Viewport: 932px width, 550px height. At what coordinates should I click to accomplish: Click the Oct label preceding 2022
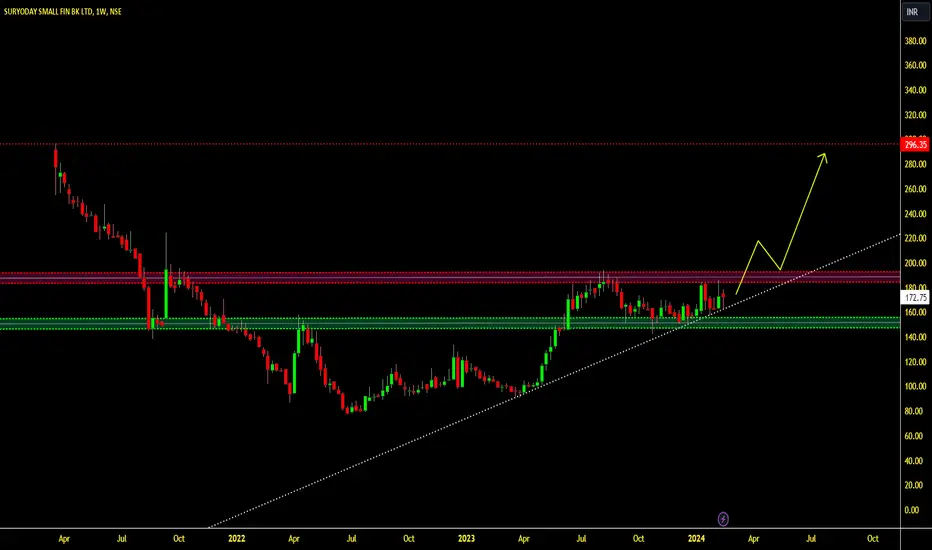pos(179,539)
